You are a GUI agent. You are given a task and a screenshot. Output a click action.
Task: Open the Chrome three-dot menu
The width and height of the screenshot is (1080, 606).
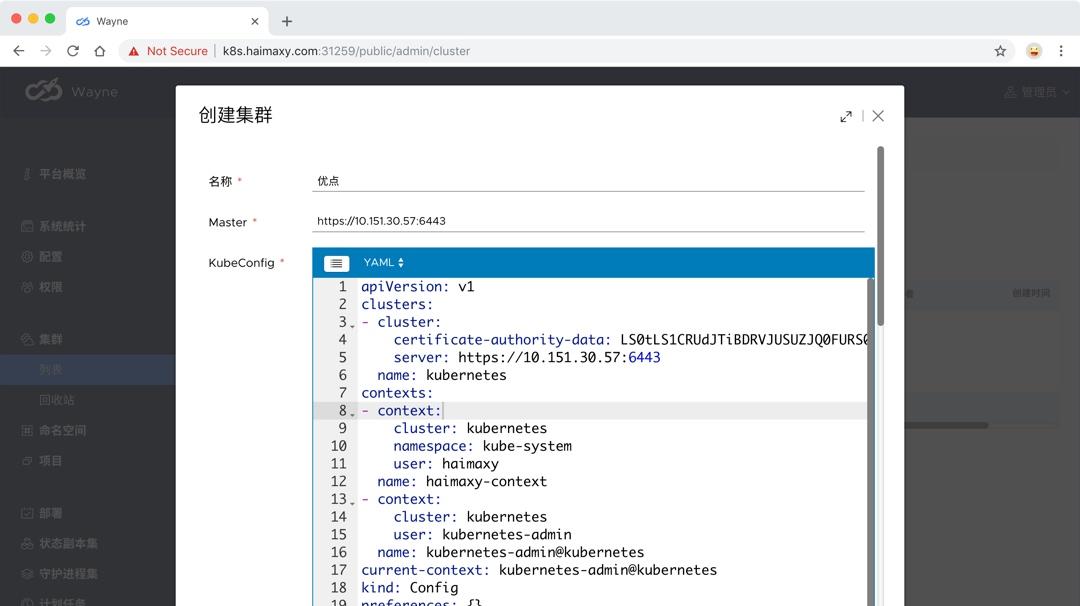(1061, 51)
